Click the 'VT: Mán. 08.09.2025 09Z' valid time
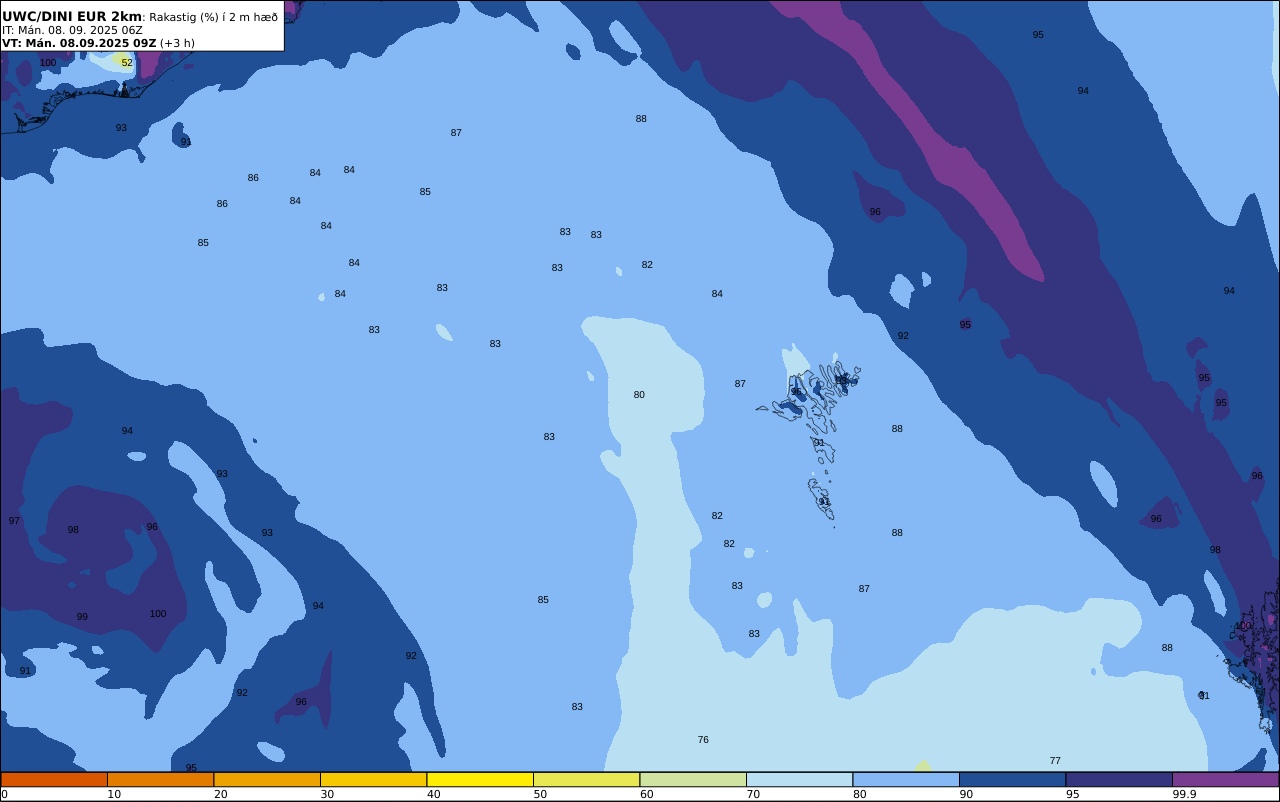1280x802 pixels. tap(79, 43)
